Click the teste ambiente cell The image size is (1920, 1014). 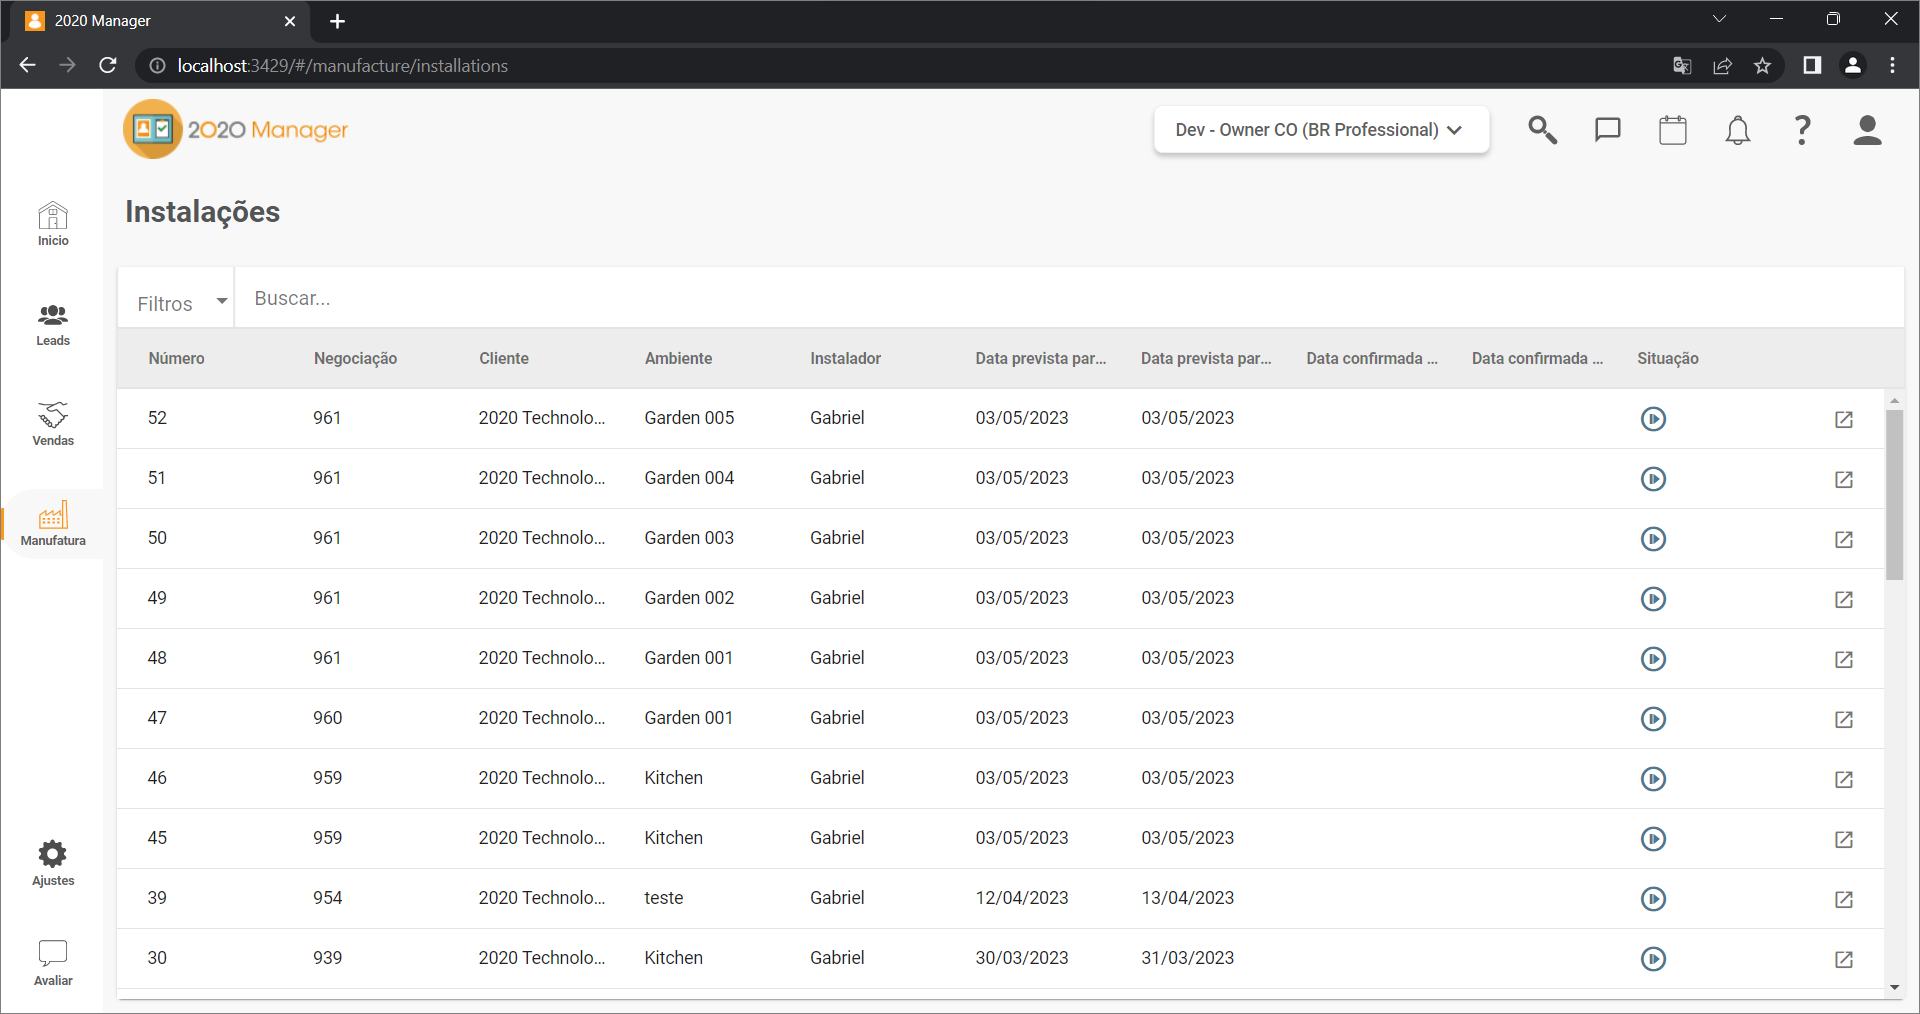coord(664,898)
